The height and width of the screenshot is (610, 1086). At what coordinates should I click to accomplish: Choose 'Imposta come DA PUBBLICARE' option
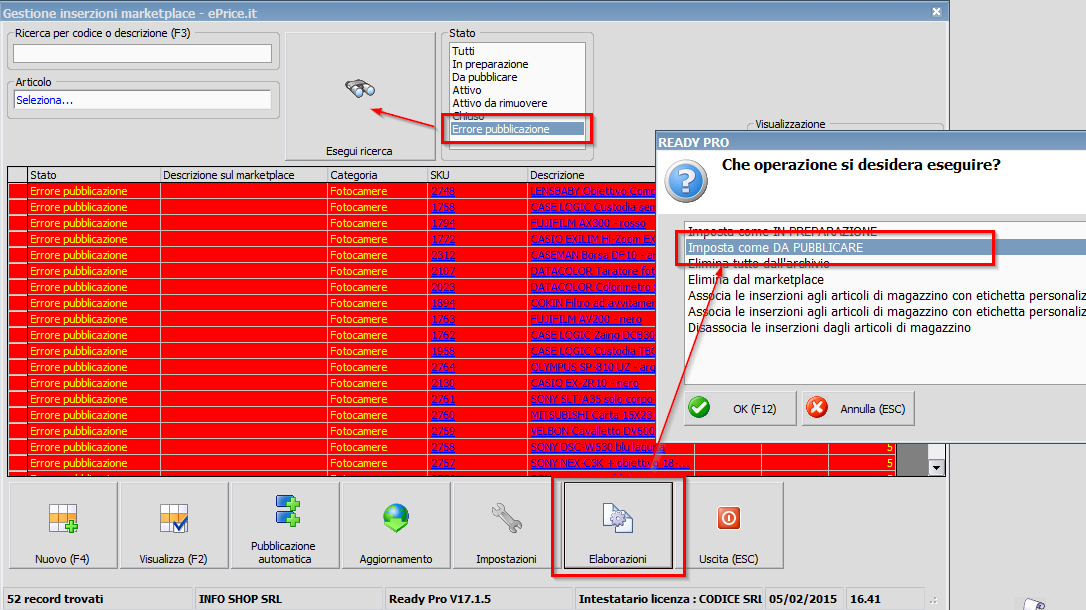(x=885, y=247)
